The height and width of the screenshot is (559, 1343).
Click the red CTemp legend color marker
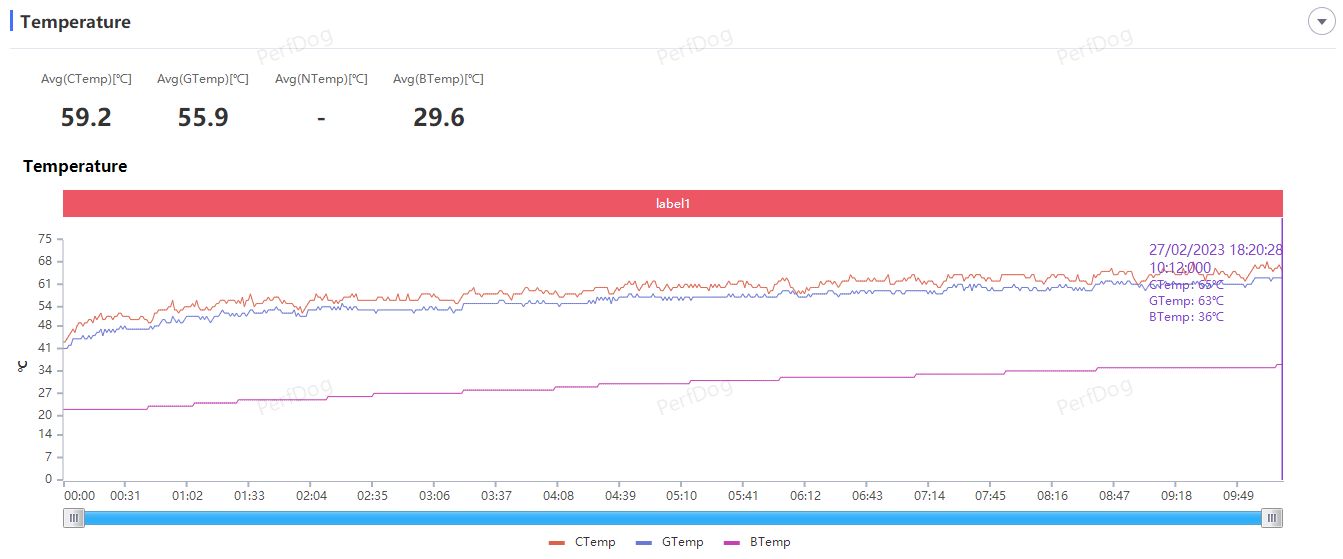pos(557,542)
